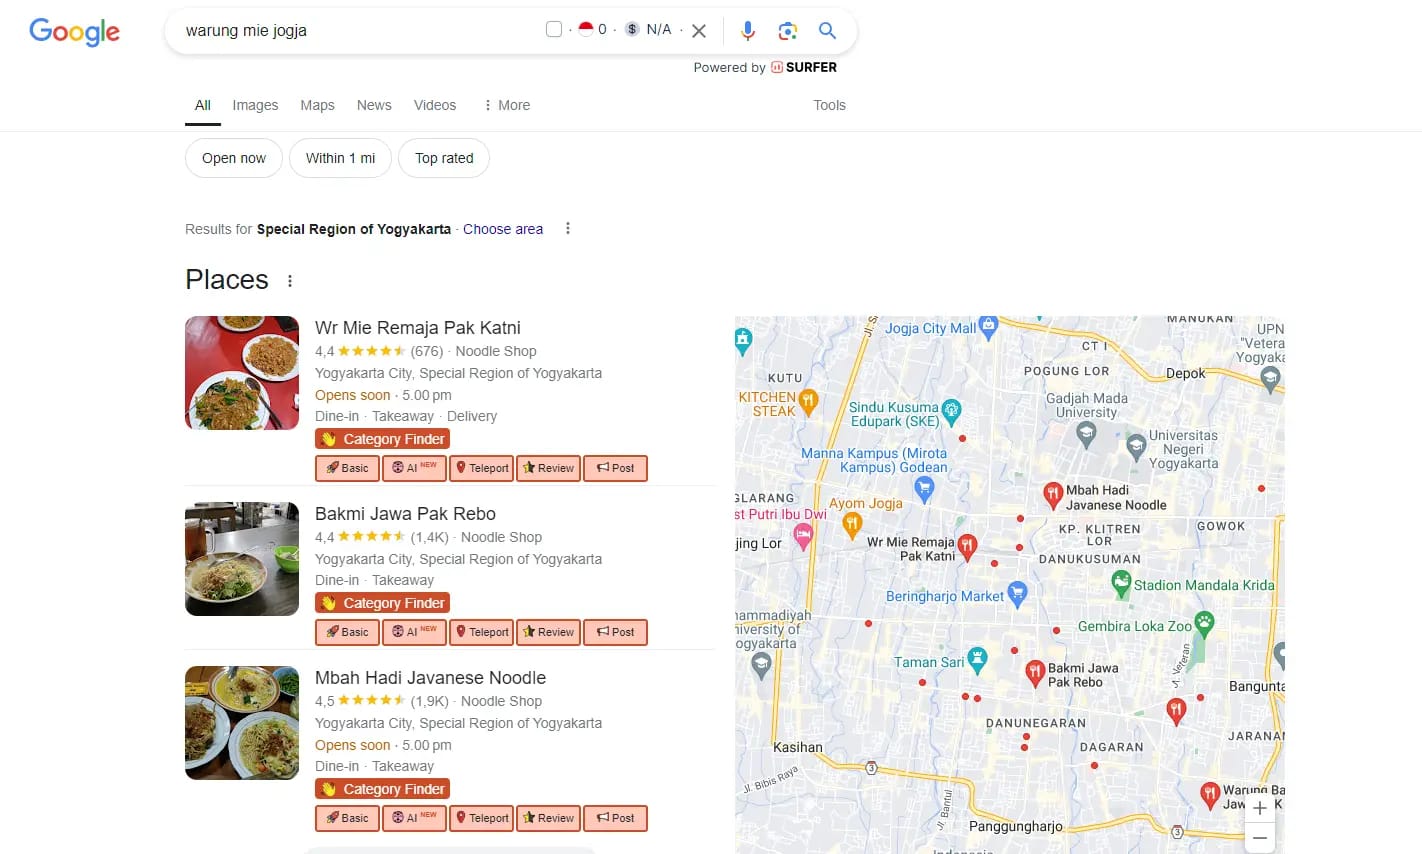Image resolution: width=1422 pixels, height=854 pixels.
Task: Click into the search input field
Action: [360, 31]
